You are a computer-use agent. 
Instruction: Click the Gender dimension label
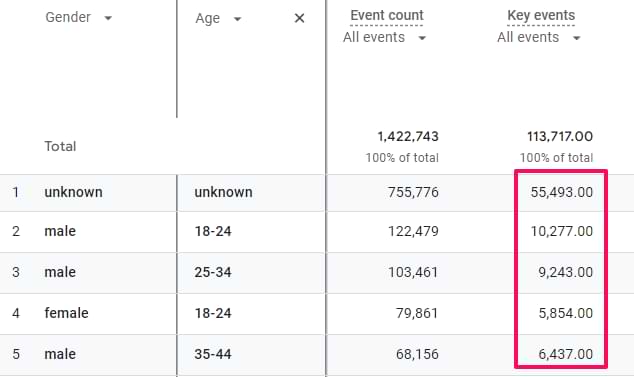68,17
